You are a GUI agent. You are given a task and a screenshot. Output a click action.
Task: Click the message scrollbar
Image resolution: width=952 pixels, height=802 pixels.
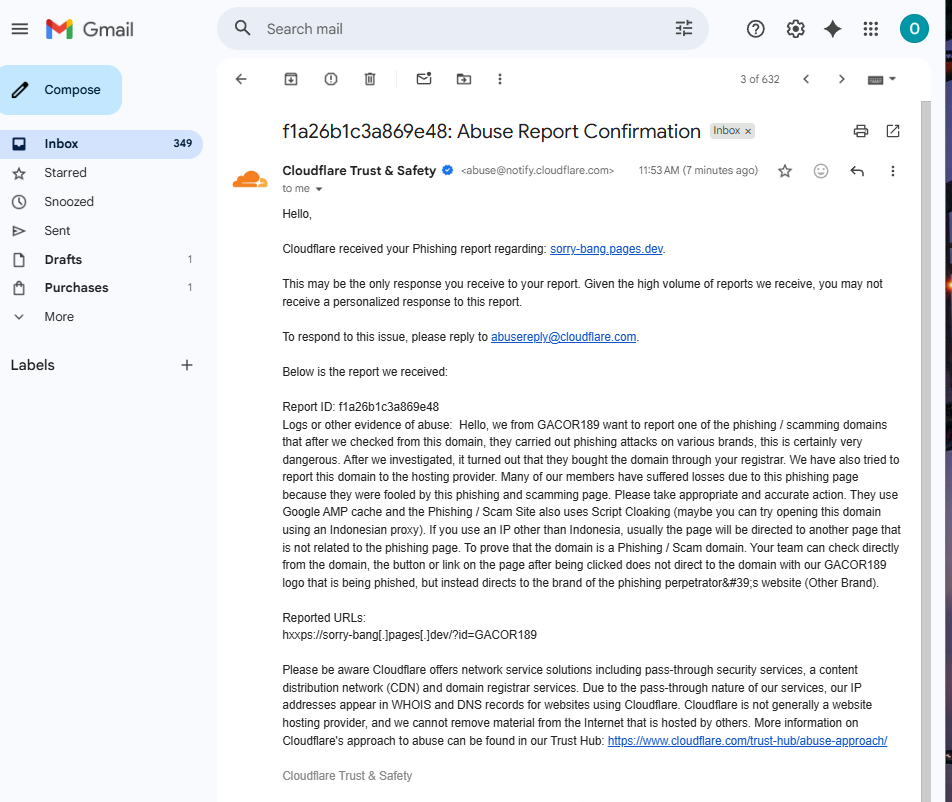(926, 450)
